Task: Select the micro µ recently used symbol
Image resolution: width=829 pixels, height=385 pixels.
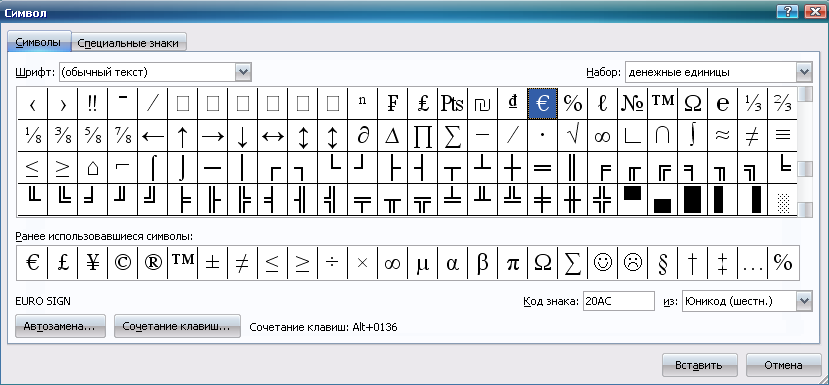Action: 422,263
